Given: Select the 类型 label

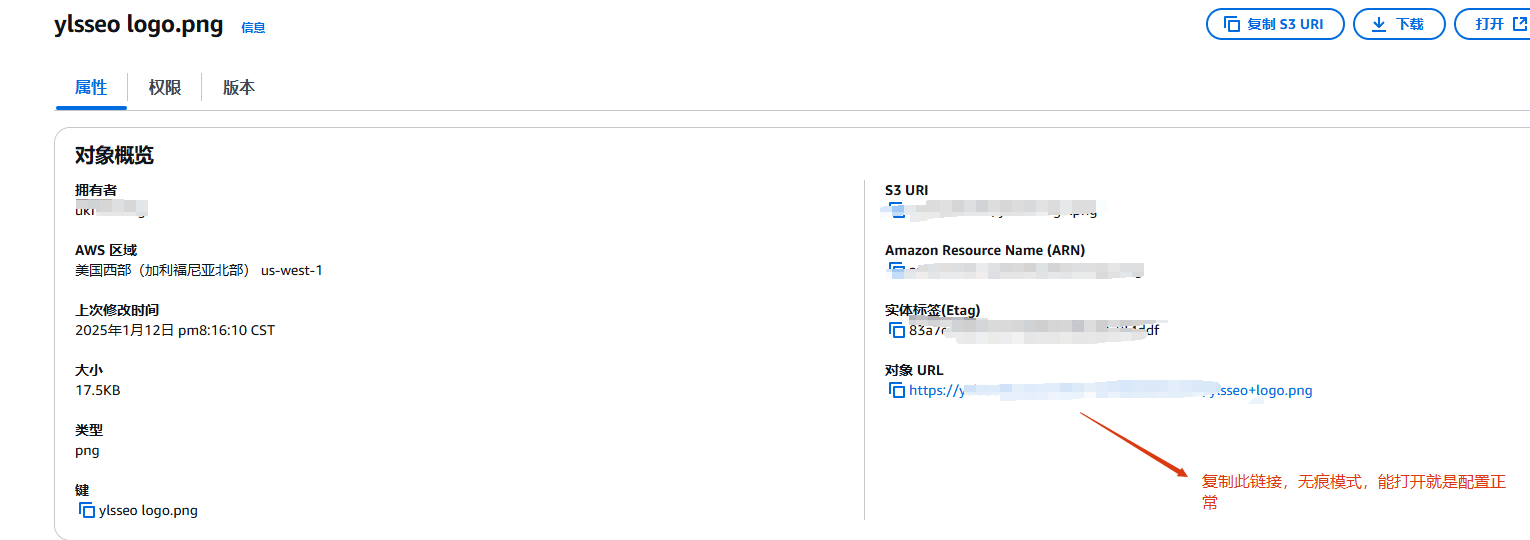Looking at the screenshot, I should pyautogui.click(x=89, y=430).
